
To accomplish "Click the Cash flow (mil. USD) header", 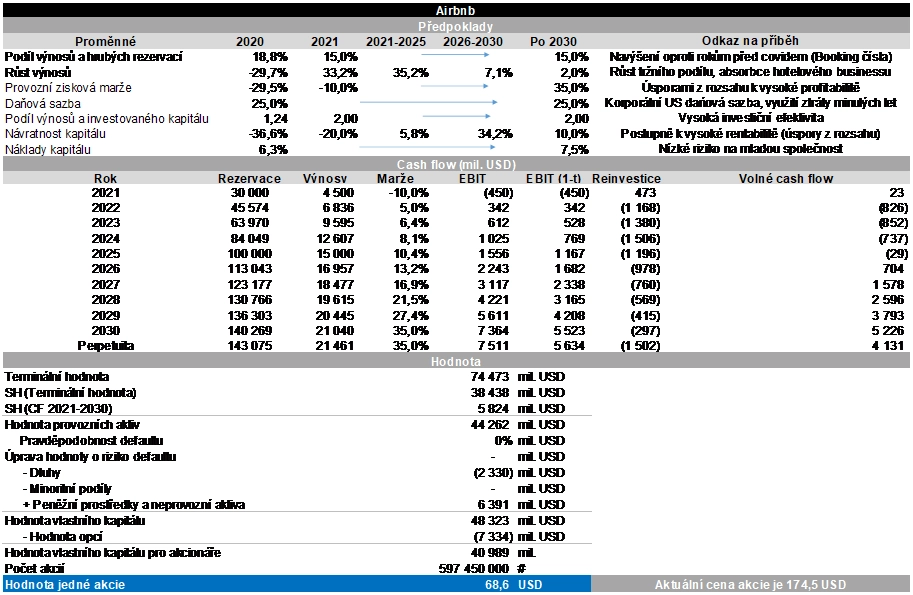I will pos(456,165).
